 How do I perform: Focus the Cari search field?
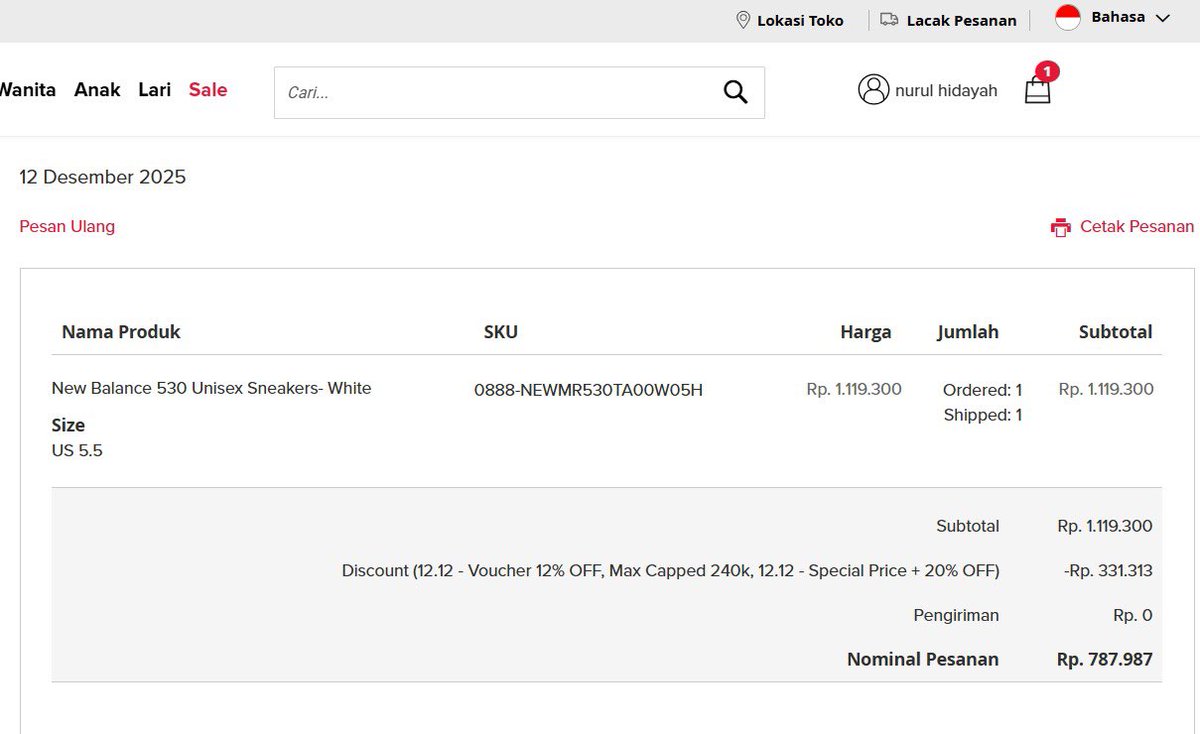(519, 92)
